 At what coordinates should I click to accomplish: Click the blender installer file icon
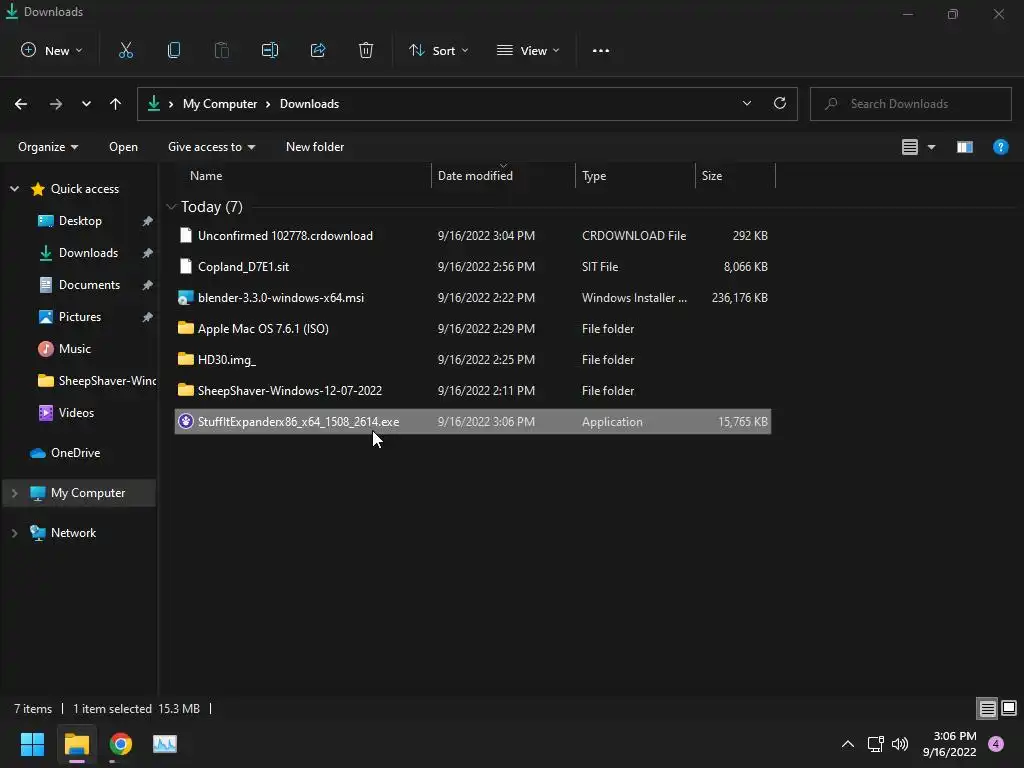pyautogui.click(x=185, y=298)
